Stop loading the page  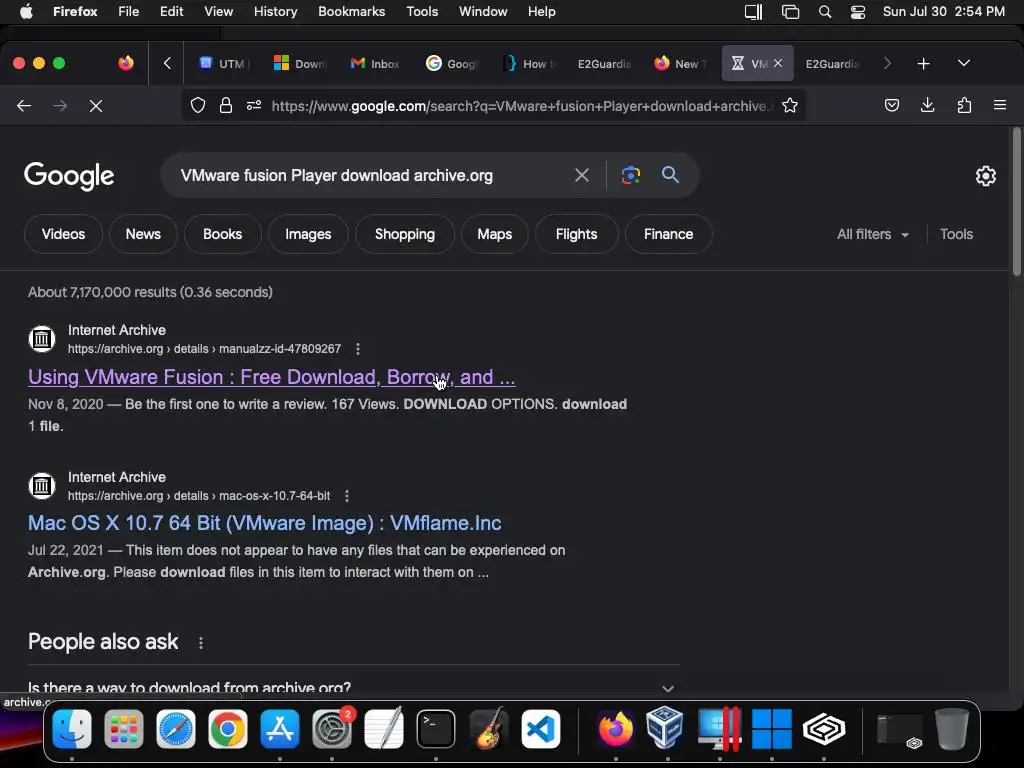96,106
